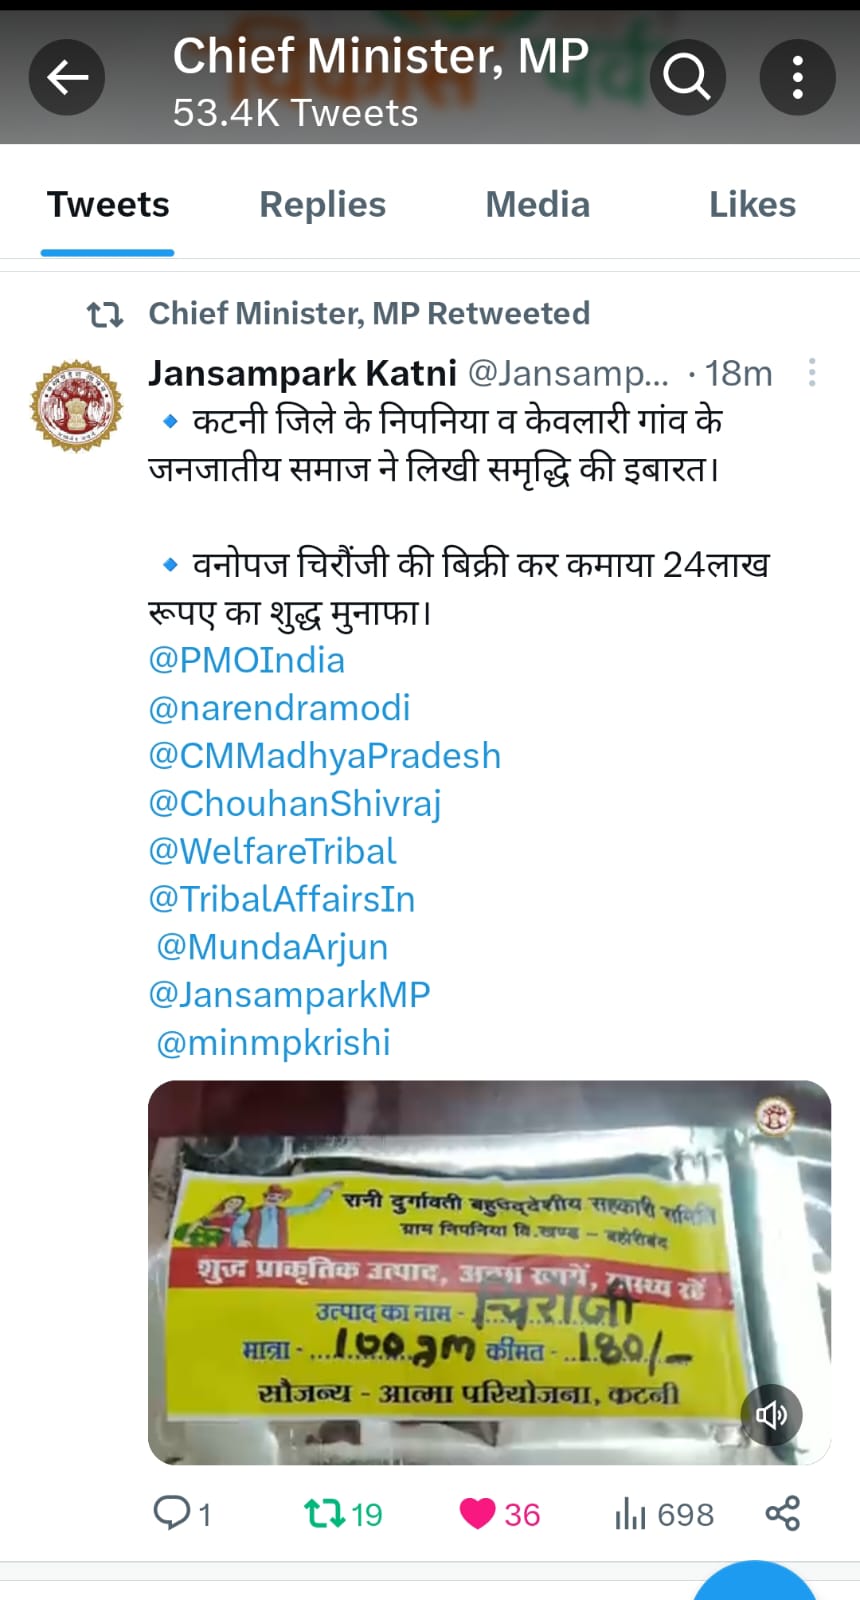This screenshot has width=860, height=1600.
Task: Go back using the arrow icon
Action: 67,77
